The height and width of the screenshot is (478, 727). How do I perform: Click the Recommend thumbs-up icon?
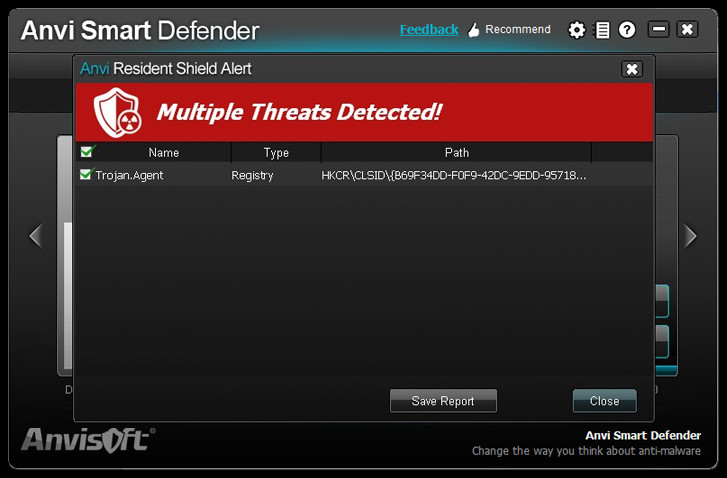[473, 30]
